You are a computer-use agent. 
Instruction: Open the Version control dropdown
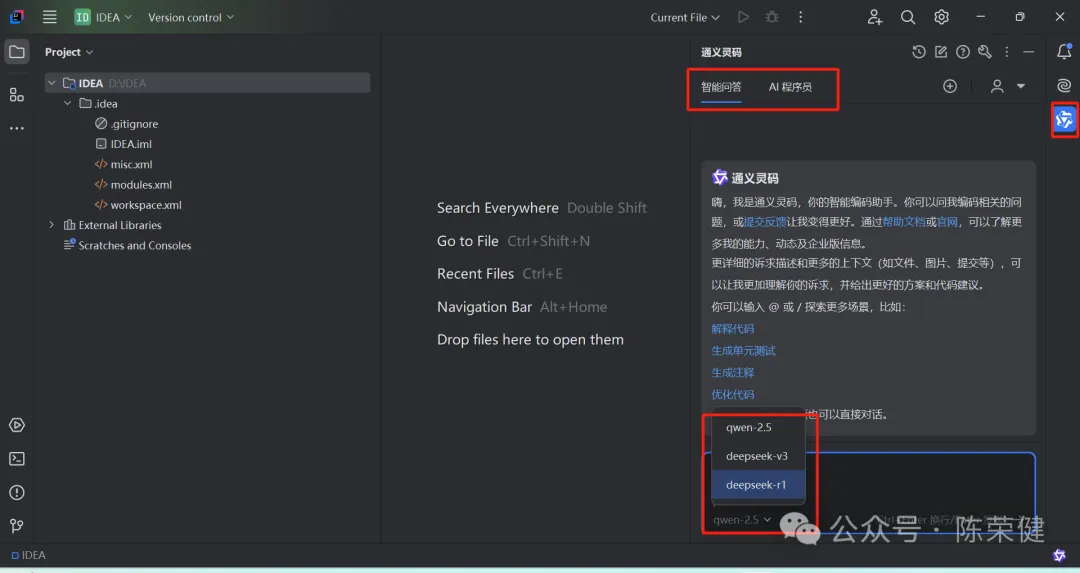[x=191, y=17]
